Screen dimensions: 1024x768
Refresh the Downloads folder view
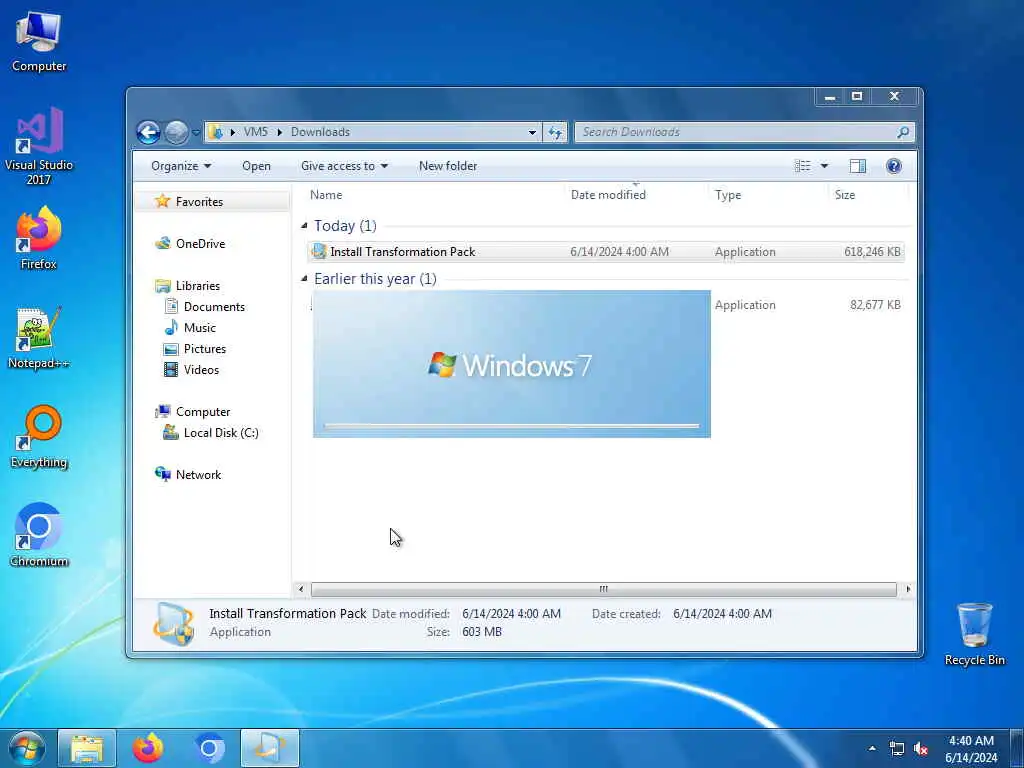(x=555, y=133)
